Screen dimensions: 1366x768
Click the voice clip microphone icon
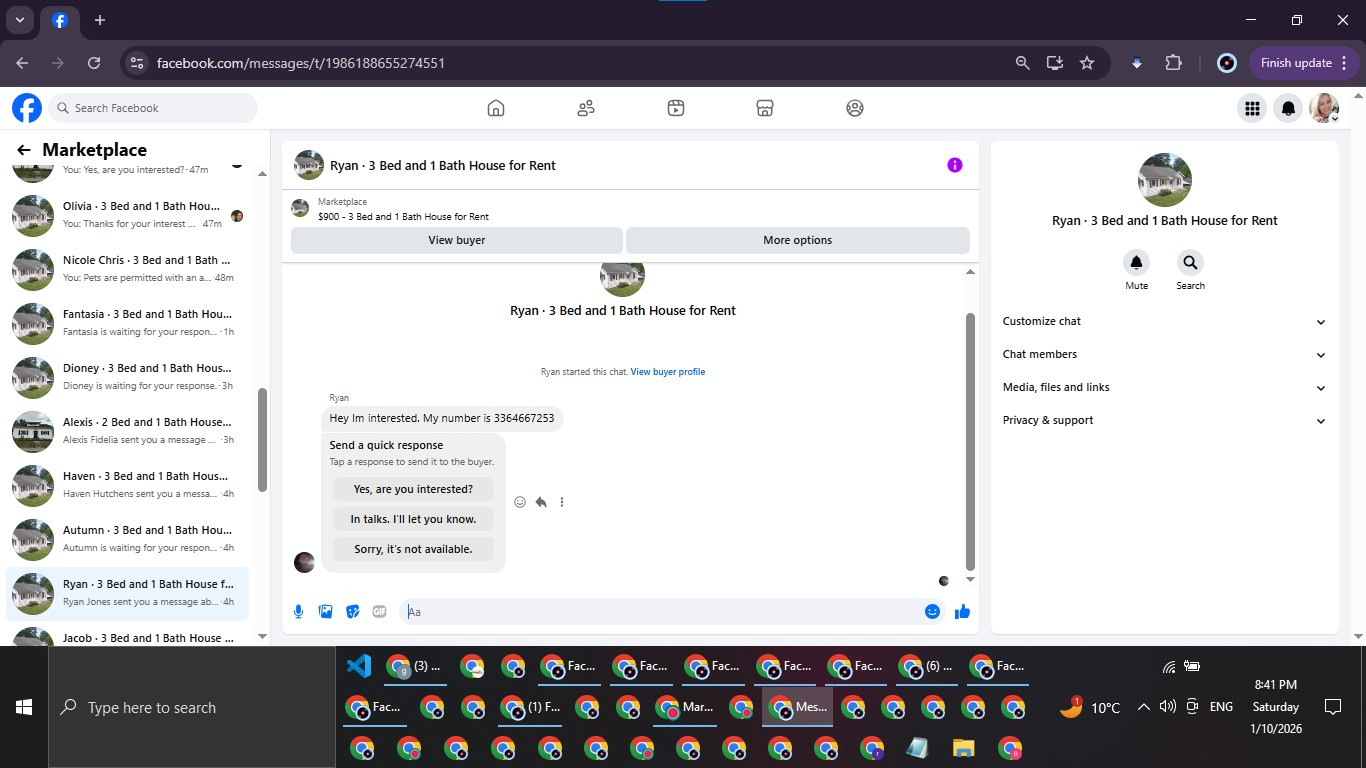(x=298, y=611)
